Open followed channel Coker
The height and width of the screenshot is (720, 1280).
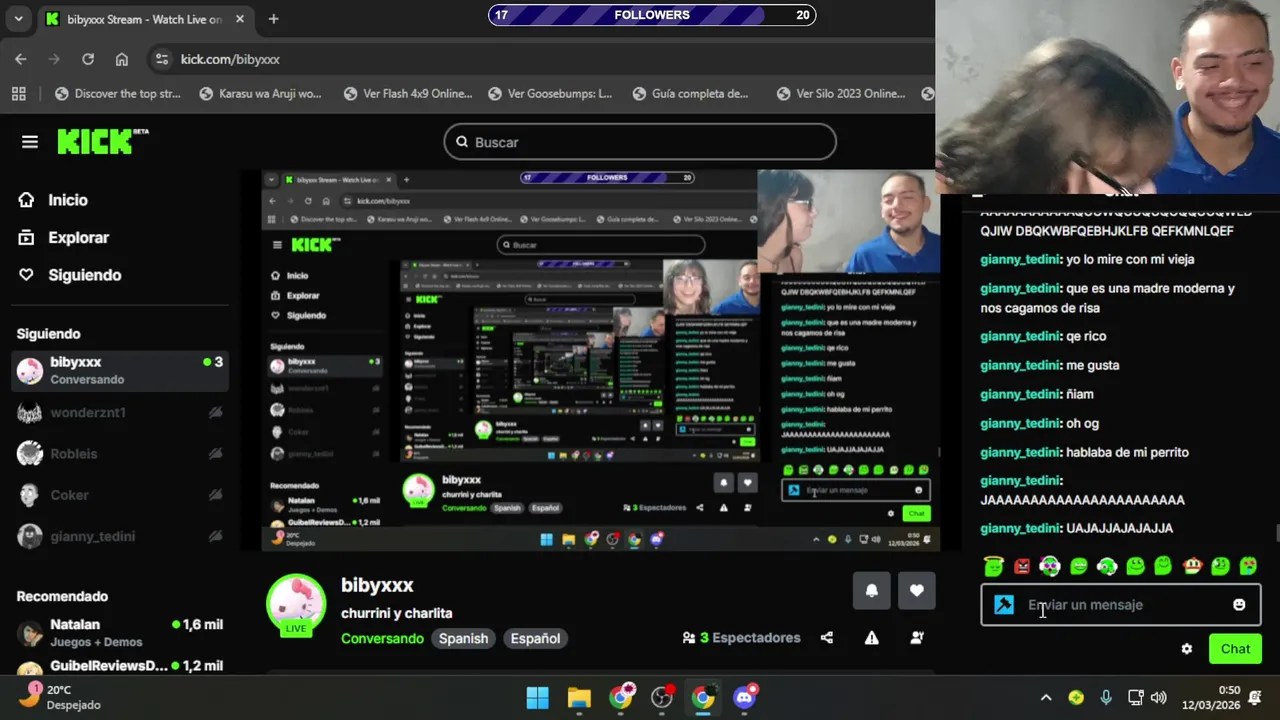tap(120, 495)
